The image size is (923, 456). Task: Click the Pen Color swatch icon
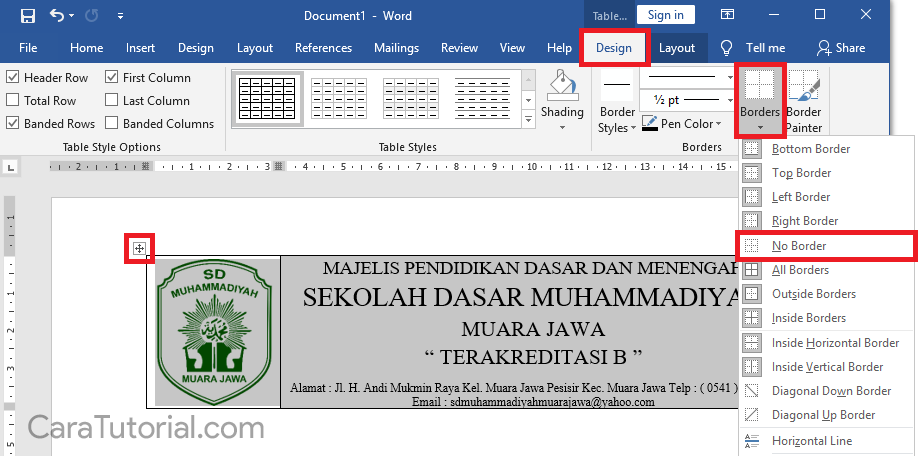(x=650, y=124)
